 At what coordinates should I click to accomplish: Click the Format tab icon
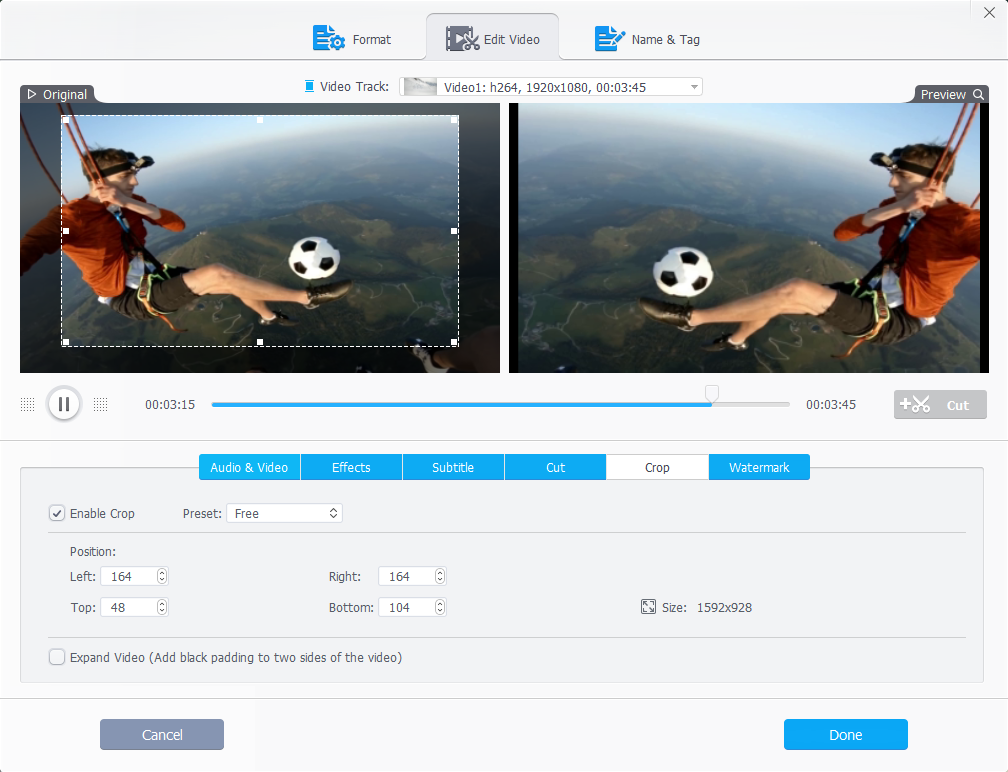[x=328, y=39]
